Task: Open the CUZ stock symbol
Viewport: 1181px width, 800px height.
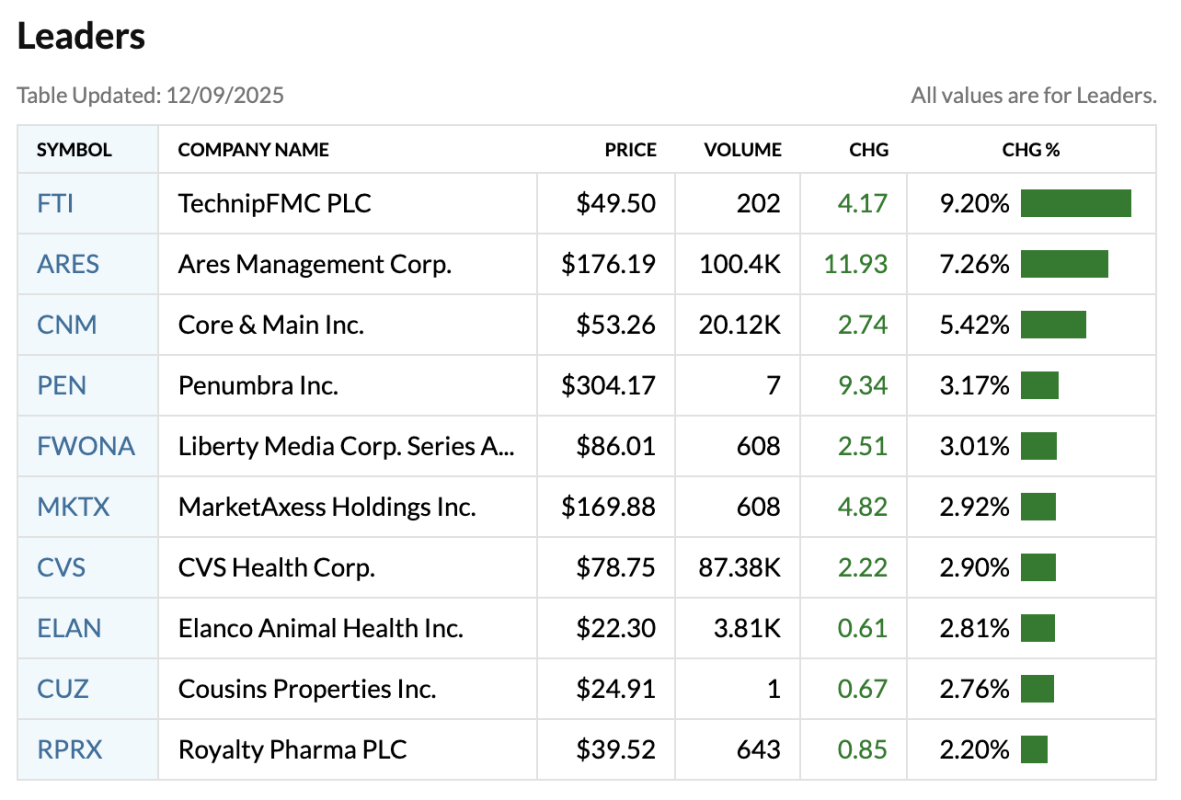Action: (63, 689)
